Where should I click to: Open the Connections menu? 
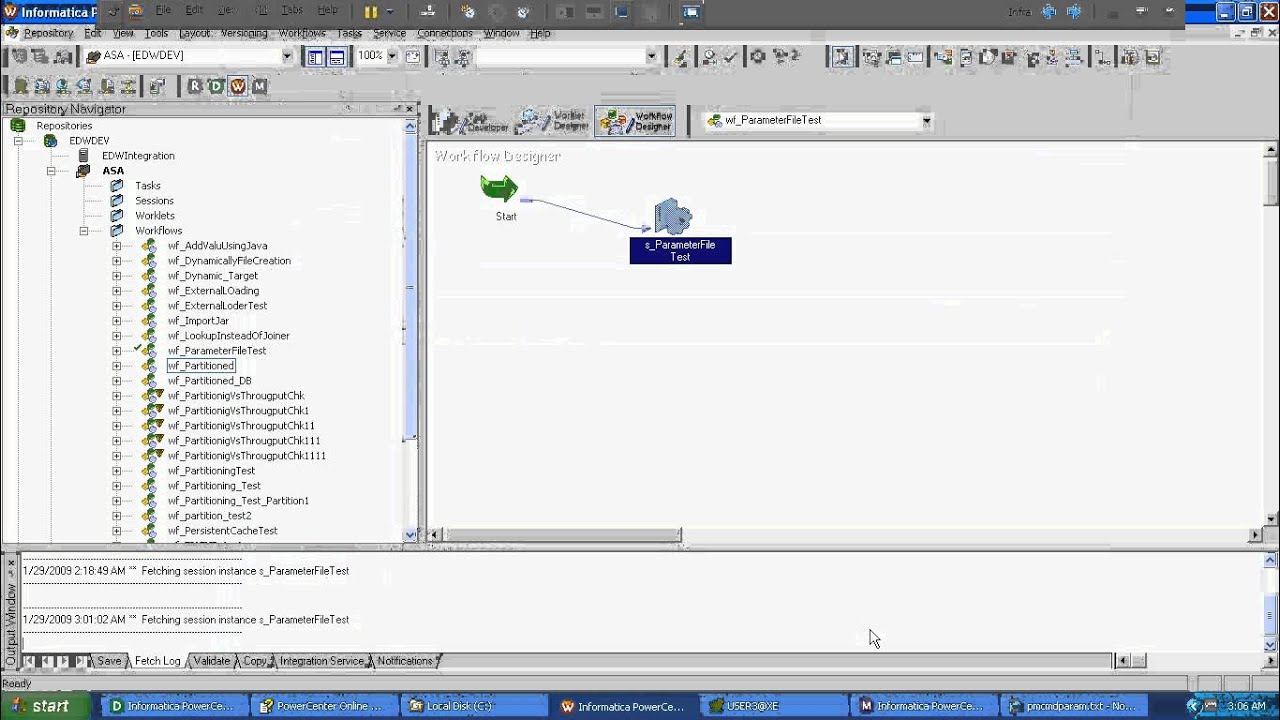click(x=444, y=33)
